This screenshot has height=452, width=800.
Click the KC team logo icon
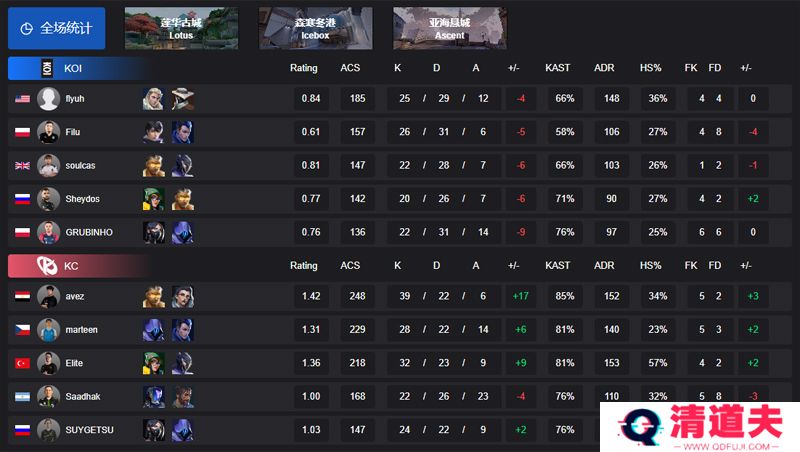pyautogui.click(x=47, y=266)
